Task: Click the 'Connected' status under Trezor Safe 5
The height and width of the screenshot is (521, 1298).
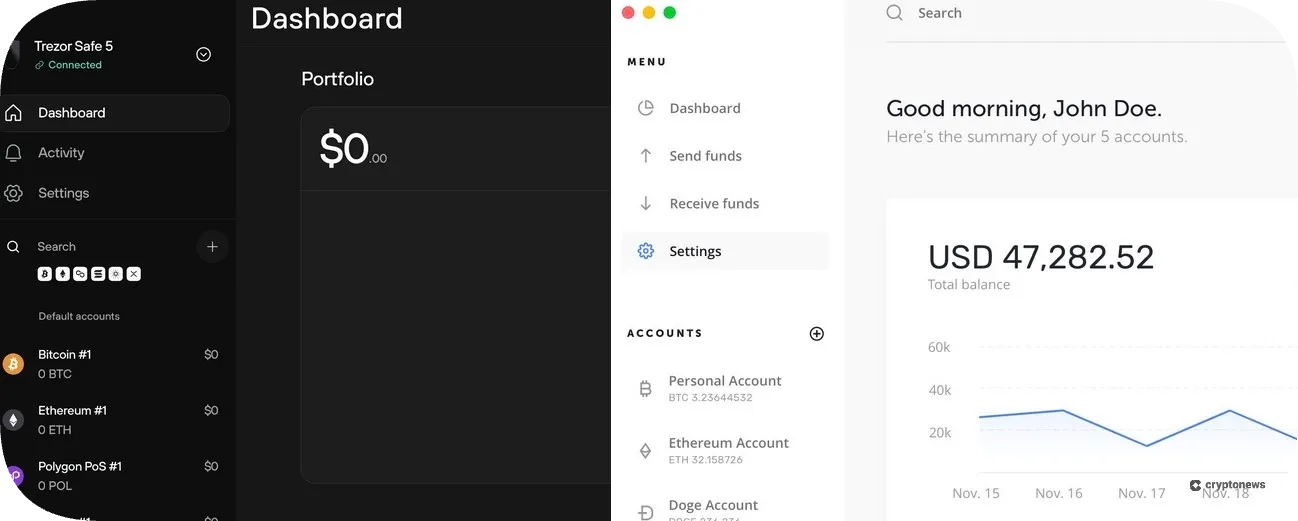Action: (x=75, y=65)
